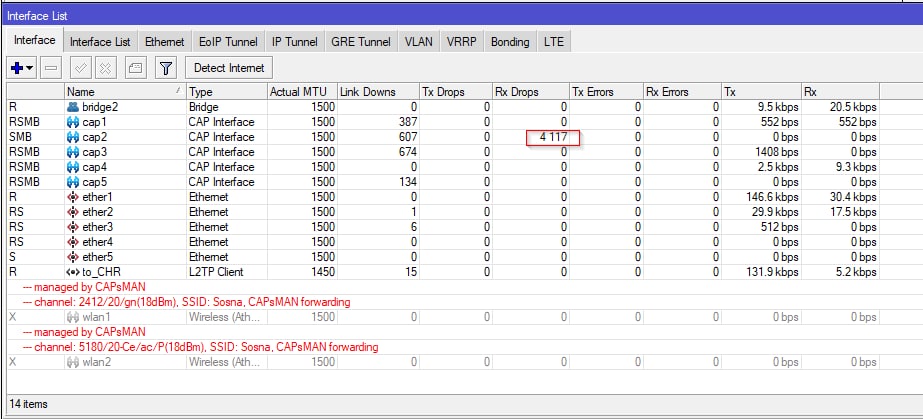Click the Tx column header
Image resolution: width=923 pixels, height=419 pixels.
tap(761, 92)
